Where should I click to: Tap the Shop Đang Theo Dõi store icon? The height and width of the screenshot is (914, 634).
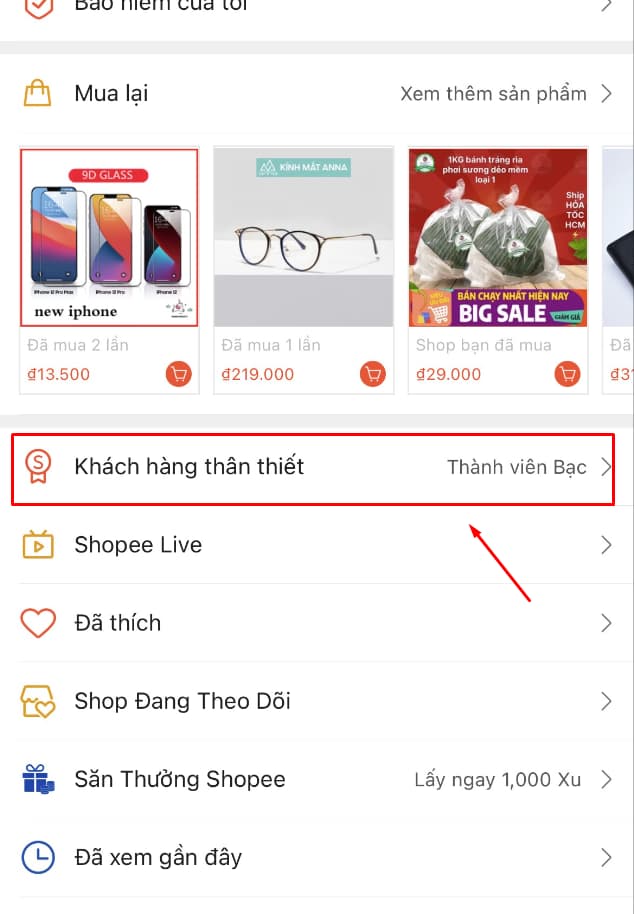(x=38, y=701)
